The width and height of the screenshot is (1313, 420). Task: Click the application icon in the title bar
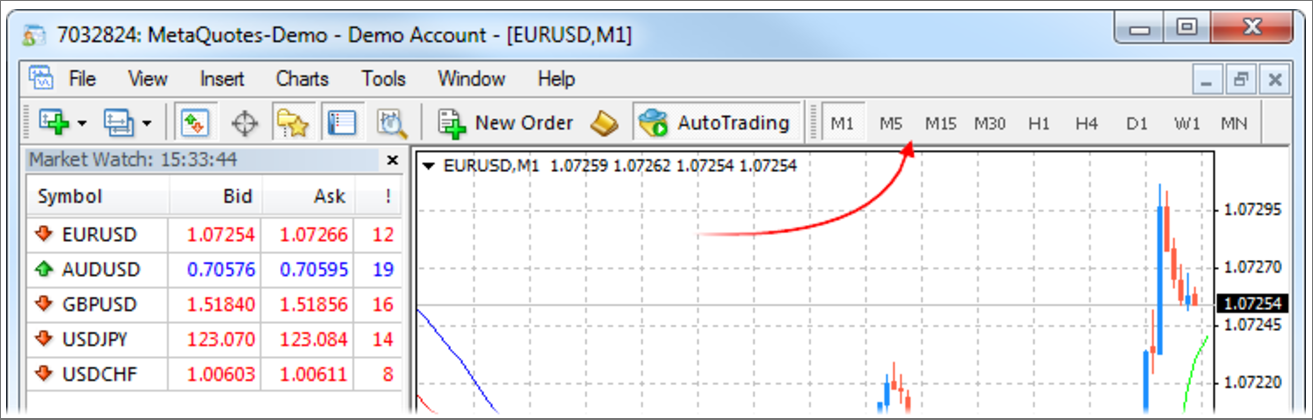pyautogui.click(x=36, y=35)
